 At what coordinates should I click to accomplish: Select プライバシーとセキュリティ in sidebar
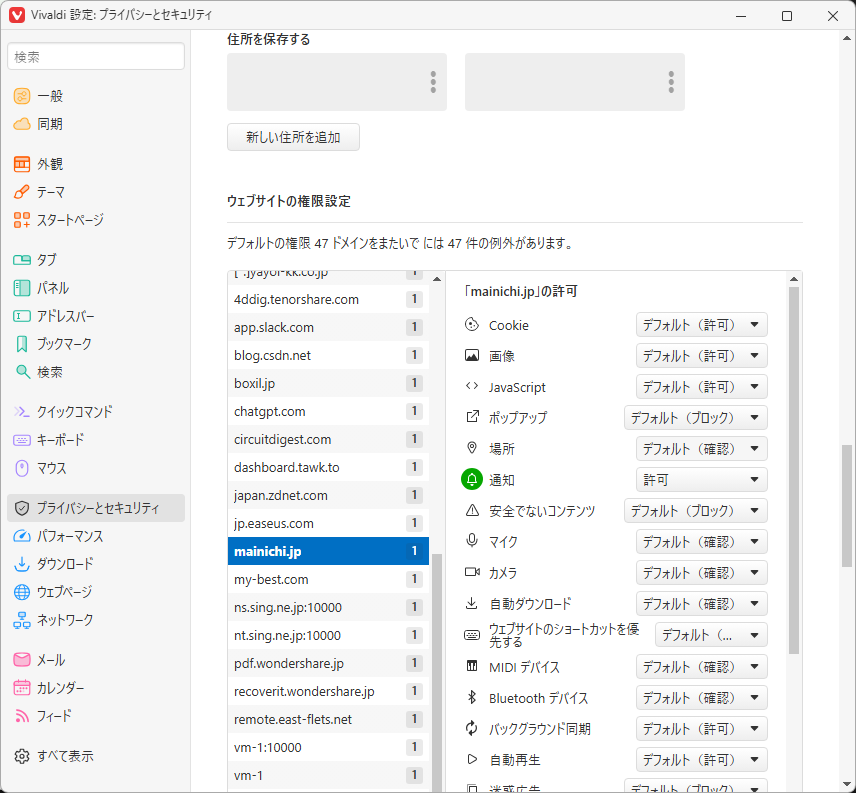click(x=96, y=508)
